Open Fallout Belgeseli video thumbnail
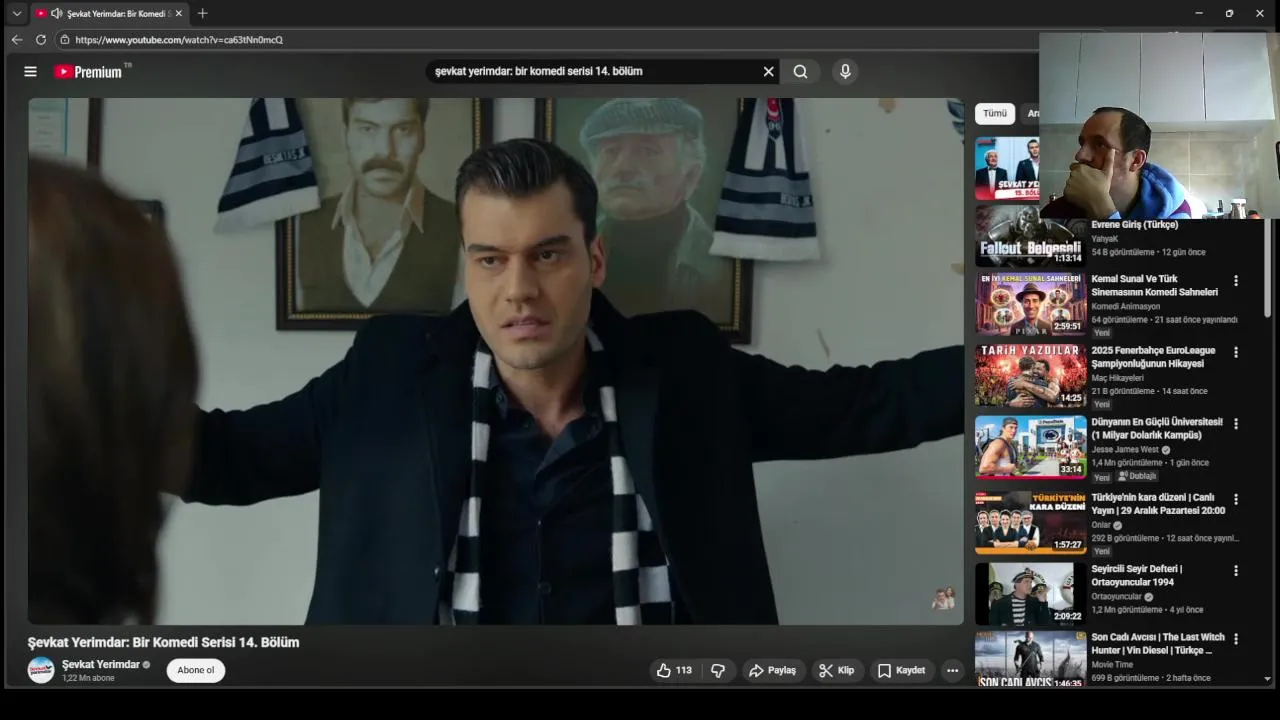1280x720 pixels. click(x=1030, y=236)
